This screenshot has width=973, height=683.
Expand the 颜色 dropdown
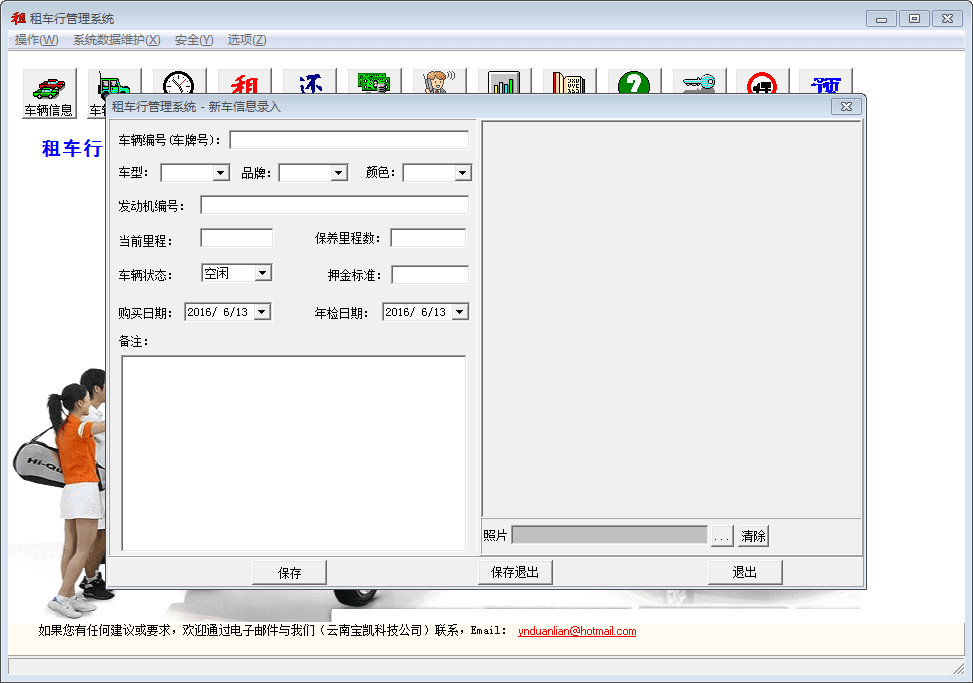[x=463, y=172]
